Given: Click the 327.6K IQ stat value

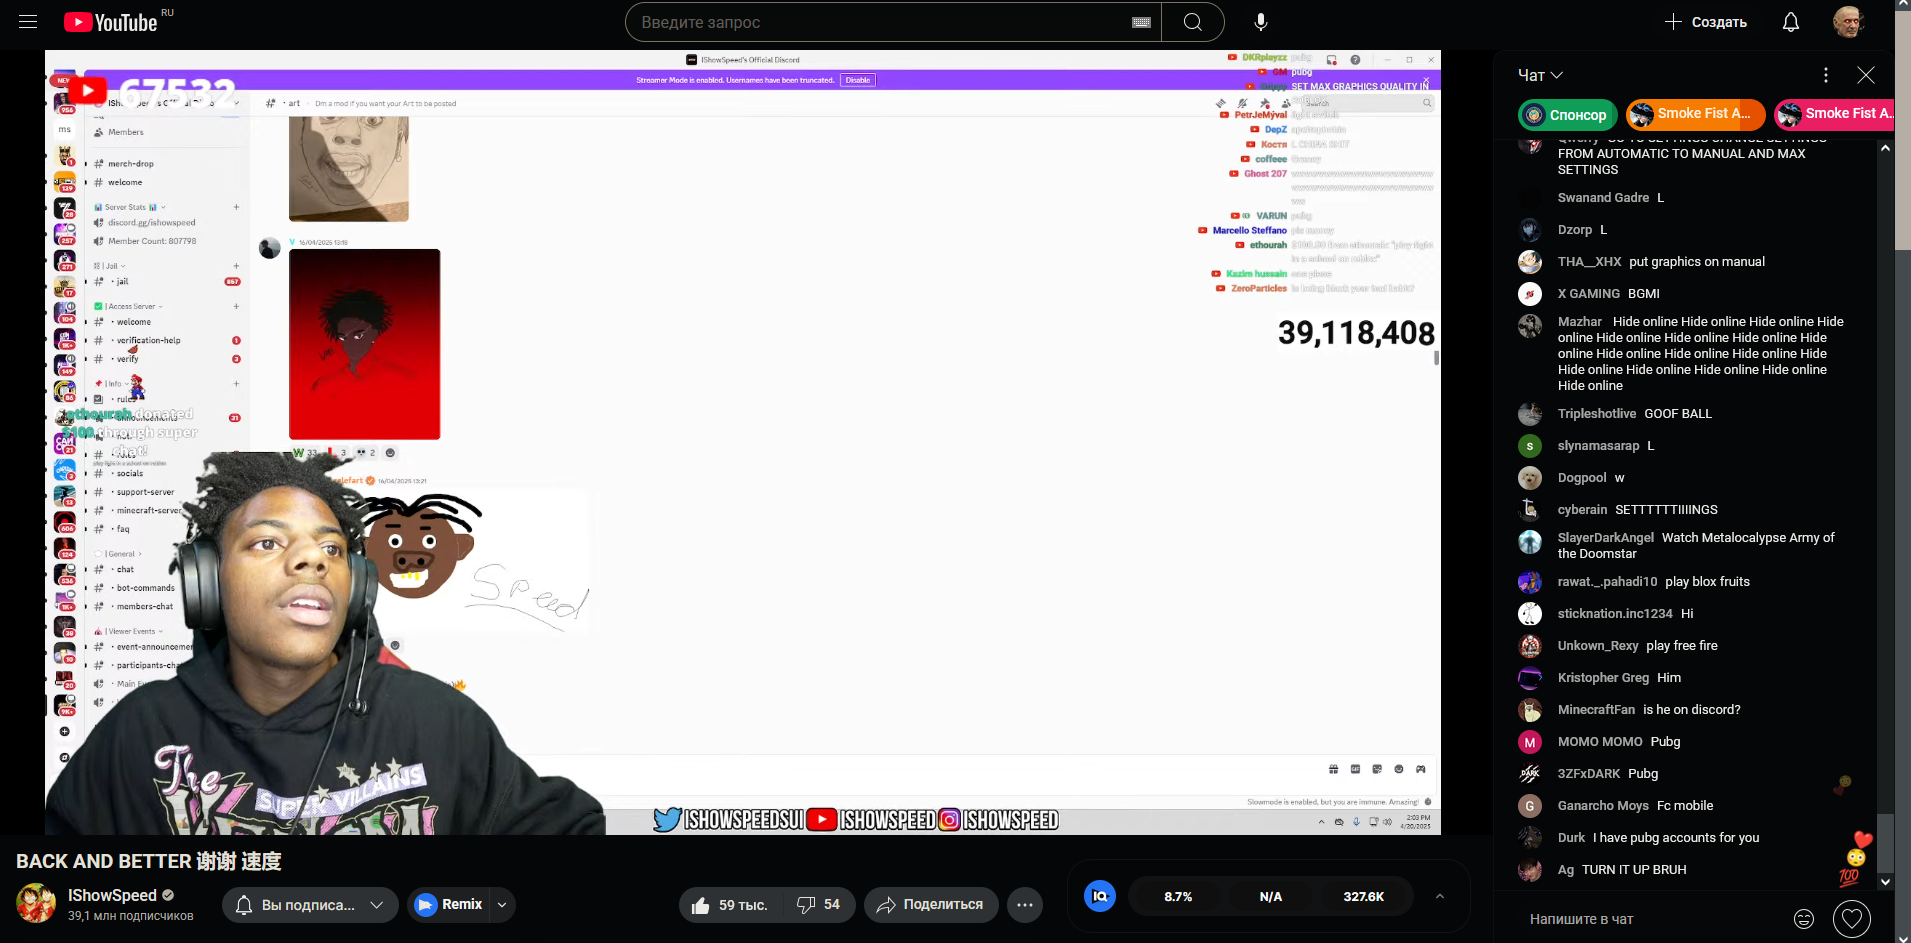Looking at the screenshot, I should (1363, 897).
